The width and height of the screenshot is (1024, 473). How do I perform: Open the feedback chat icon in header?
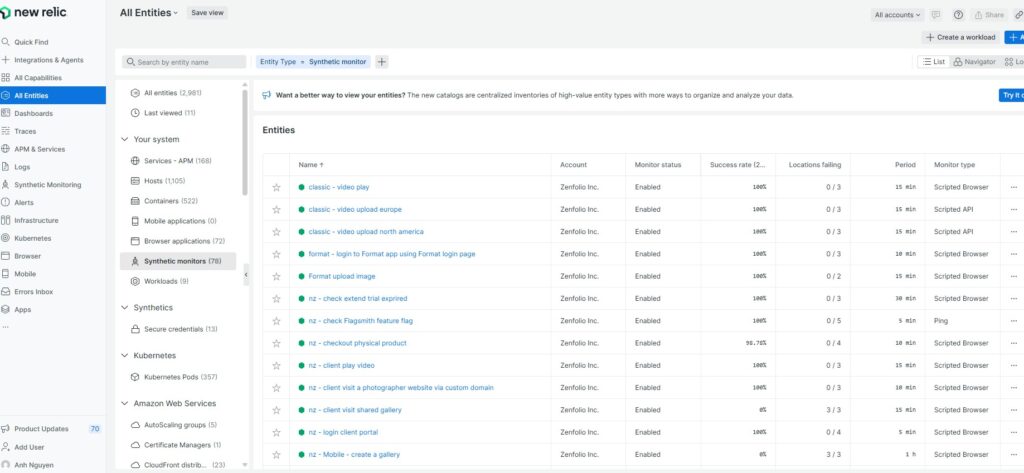(x=936, y=15)
